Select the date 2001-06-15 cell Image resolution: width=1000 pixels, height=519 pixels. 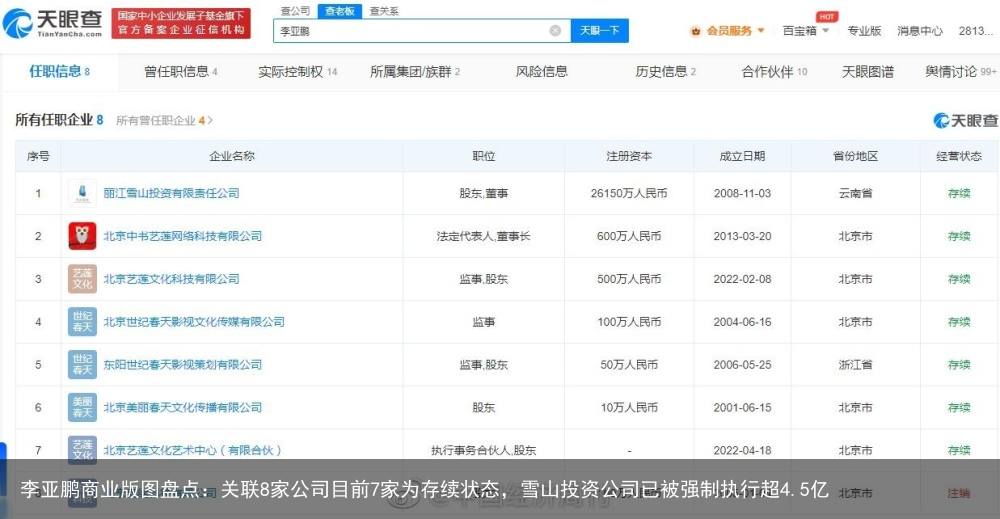[742, 407]
